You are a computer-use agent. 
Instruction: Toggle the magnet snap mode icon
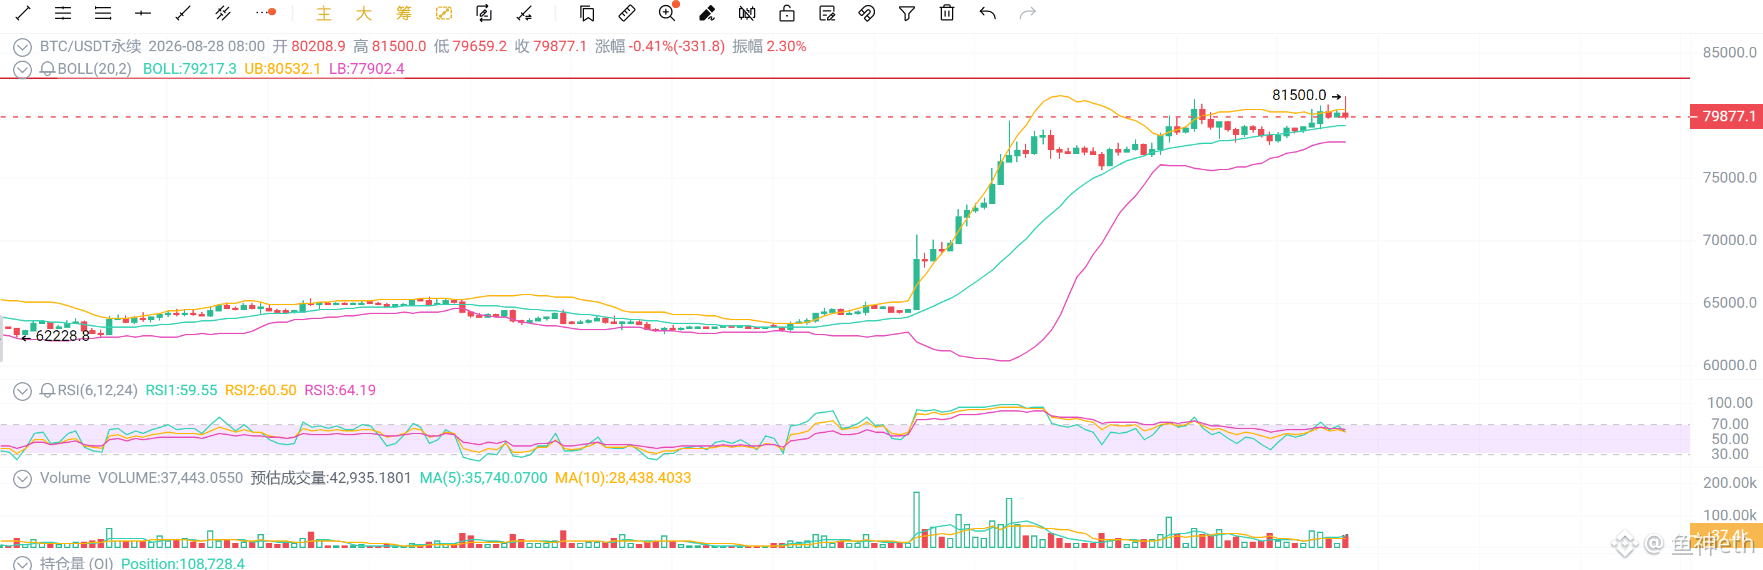[x=867, y=13]
